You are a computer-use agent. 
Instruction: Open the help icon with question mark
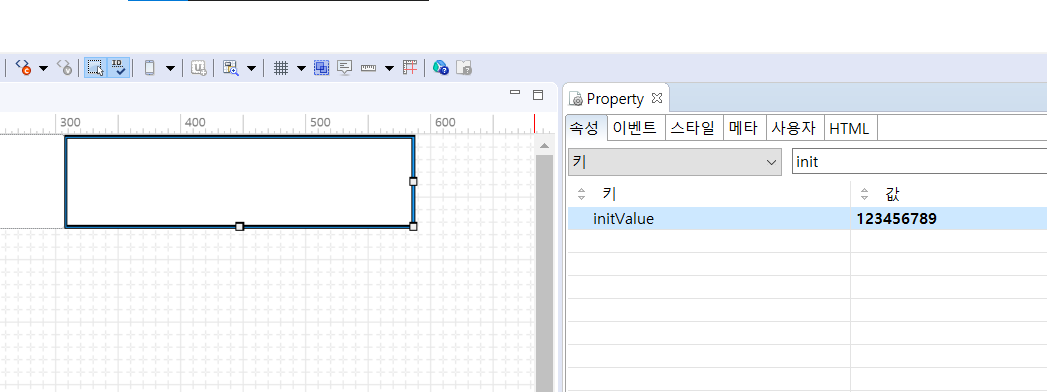pyautogui.click(x=441, y=67)
